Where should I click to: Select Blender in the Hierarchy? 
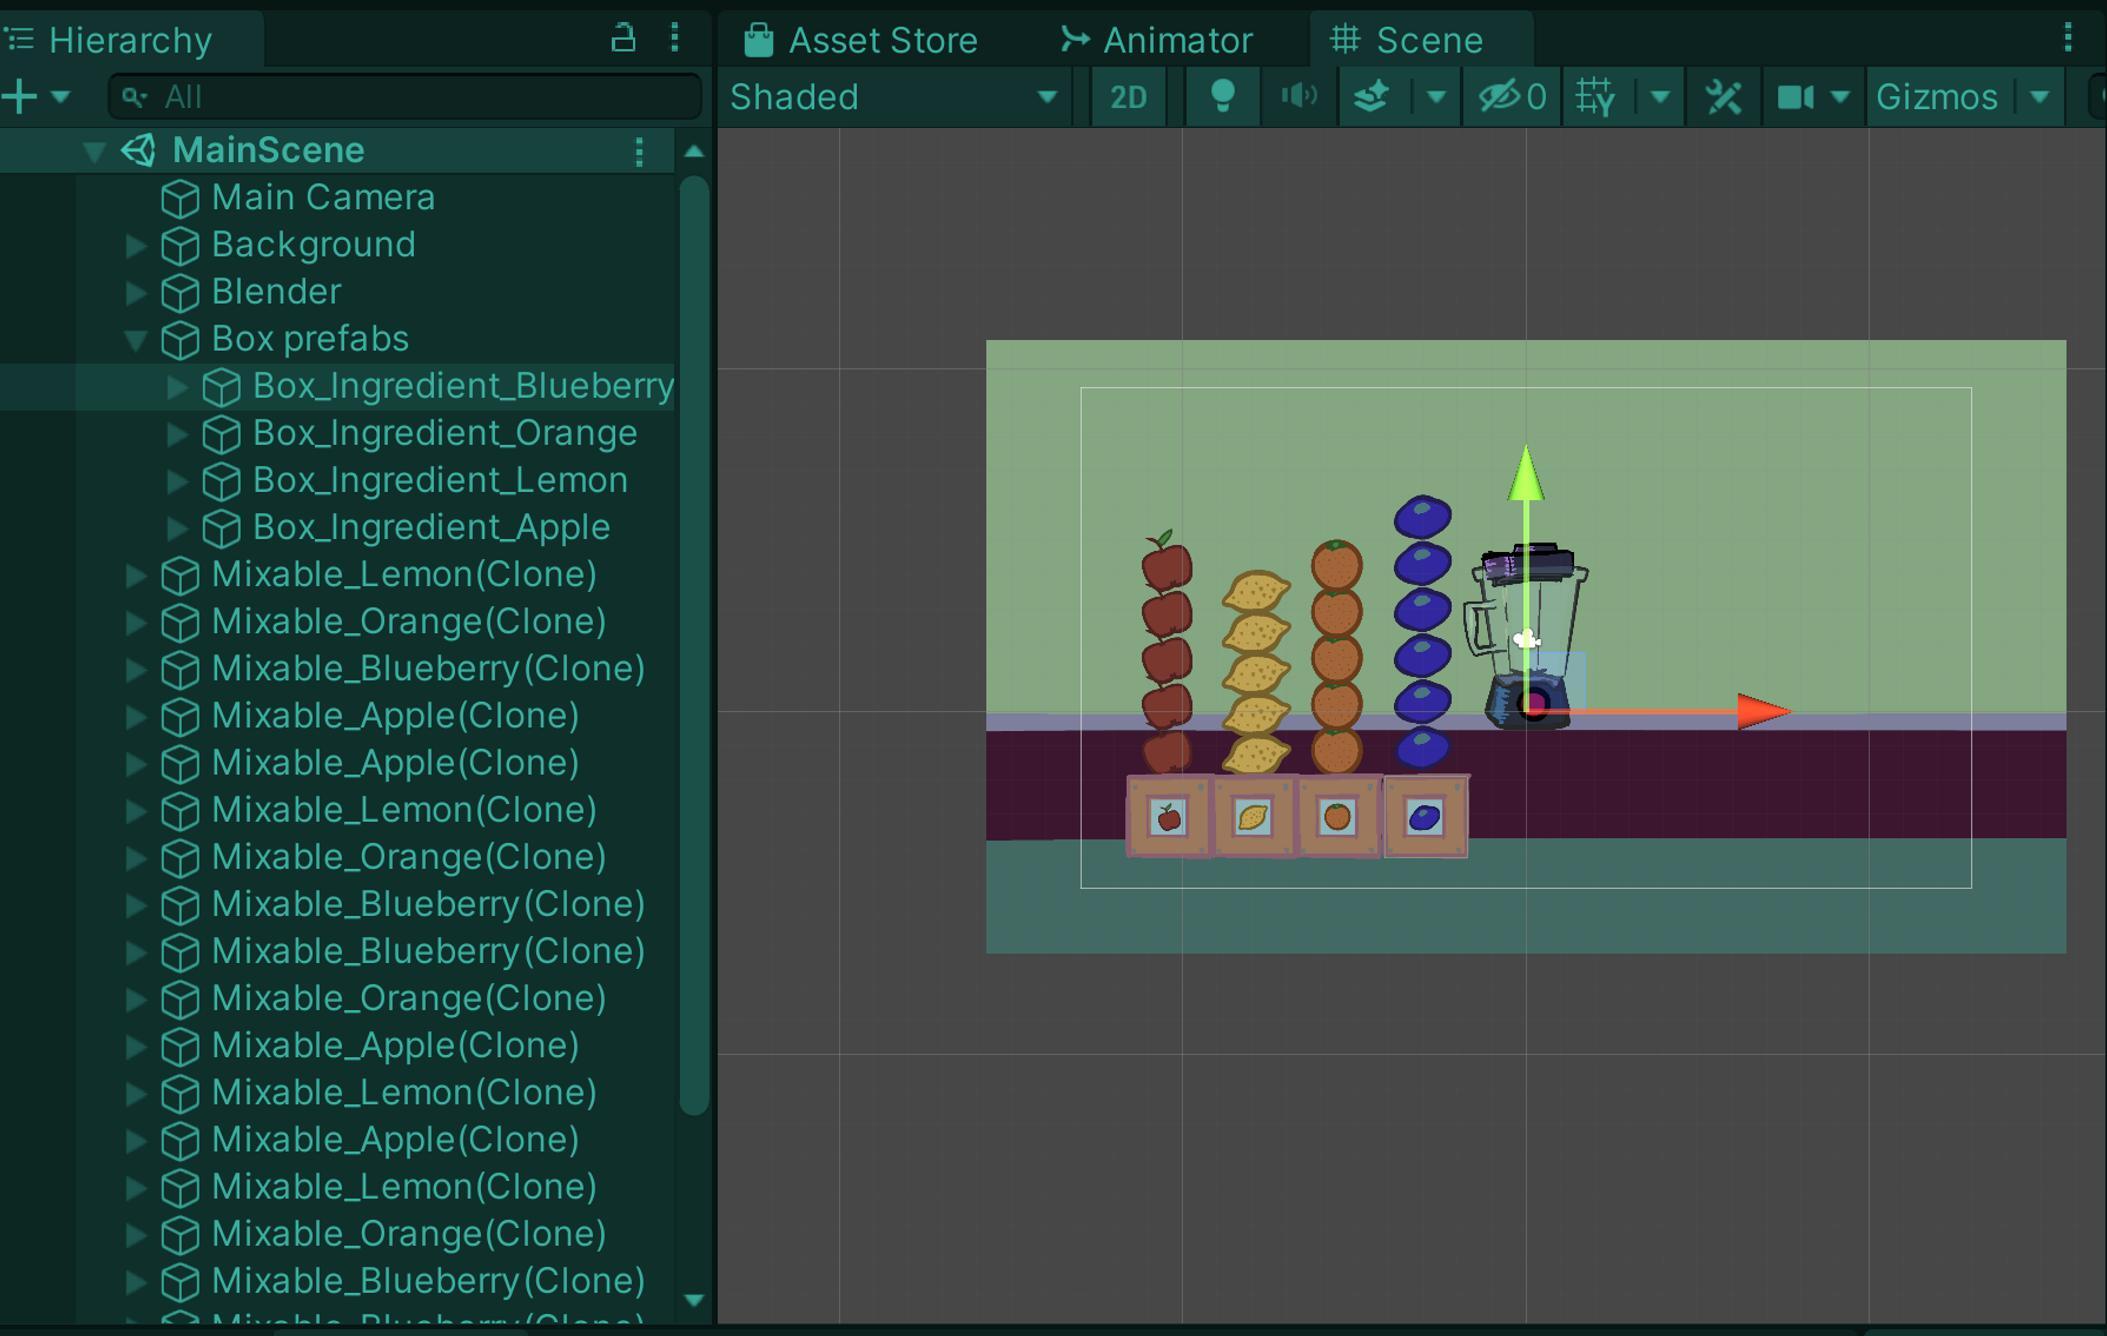click(x=276, y=292)
